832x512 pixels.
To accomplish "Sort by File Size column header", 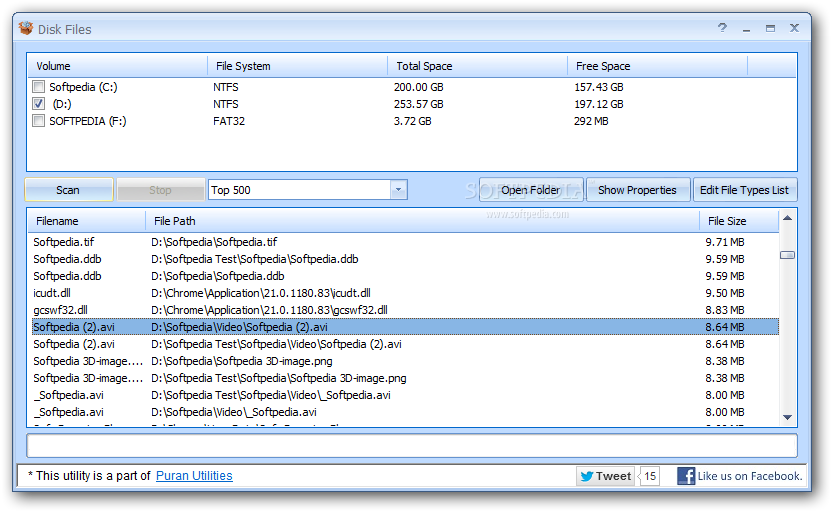I will [x=739, y=221].
